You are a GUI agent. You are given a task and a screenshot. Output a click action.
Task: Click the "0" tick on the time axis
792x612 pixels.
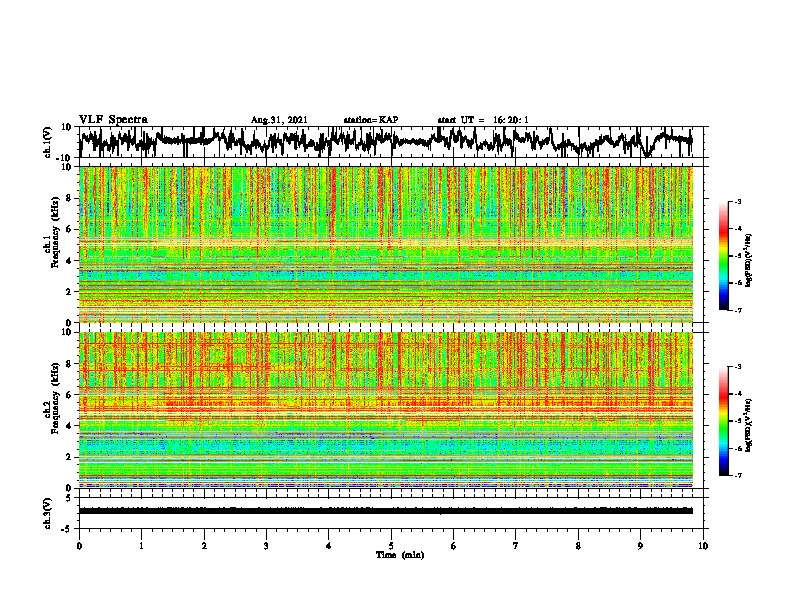(x=79, y=546)
